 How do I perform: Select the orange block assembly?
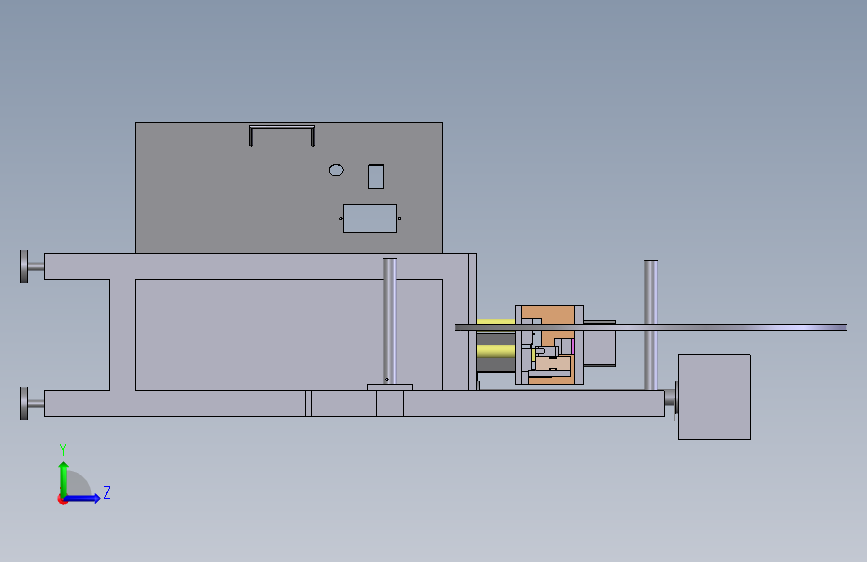click(550, 345)
